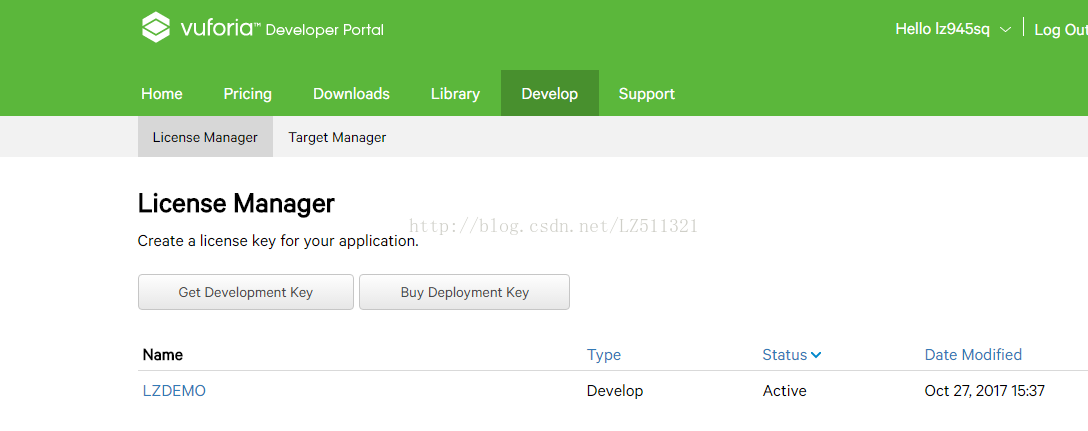Sort licenses by Type column

pyautogui.click(x=604, y=355)
